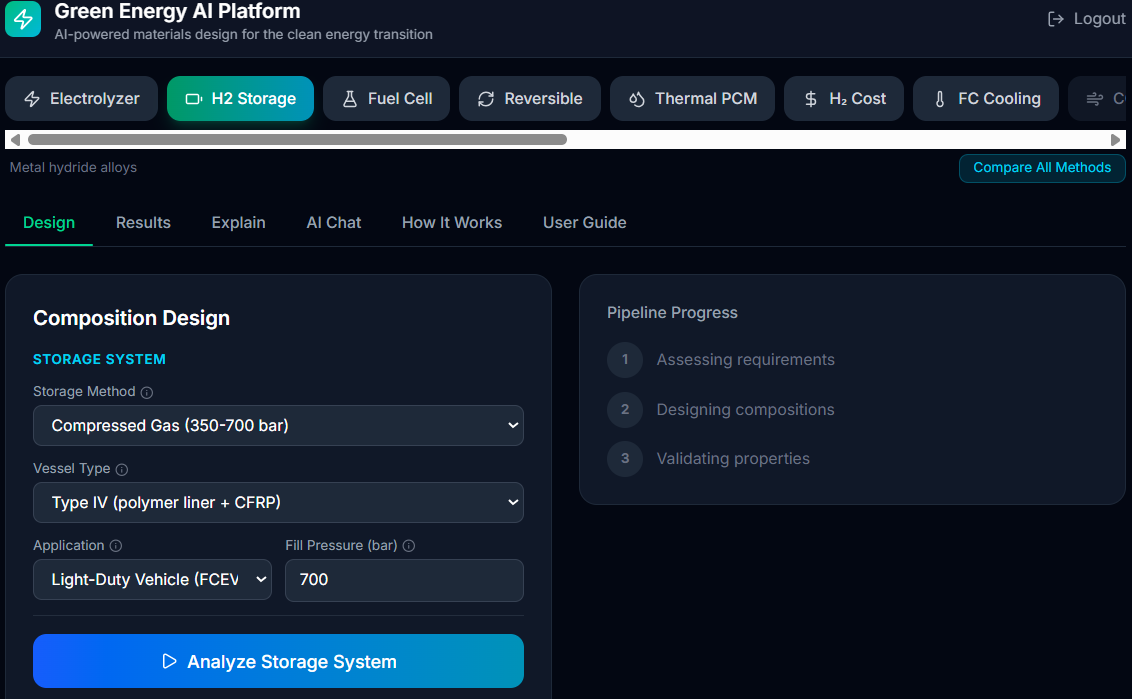Click the 'Metal hydride alloys' subtitle
Screen dimensions: 1132x699
(73, 168)
